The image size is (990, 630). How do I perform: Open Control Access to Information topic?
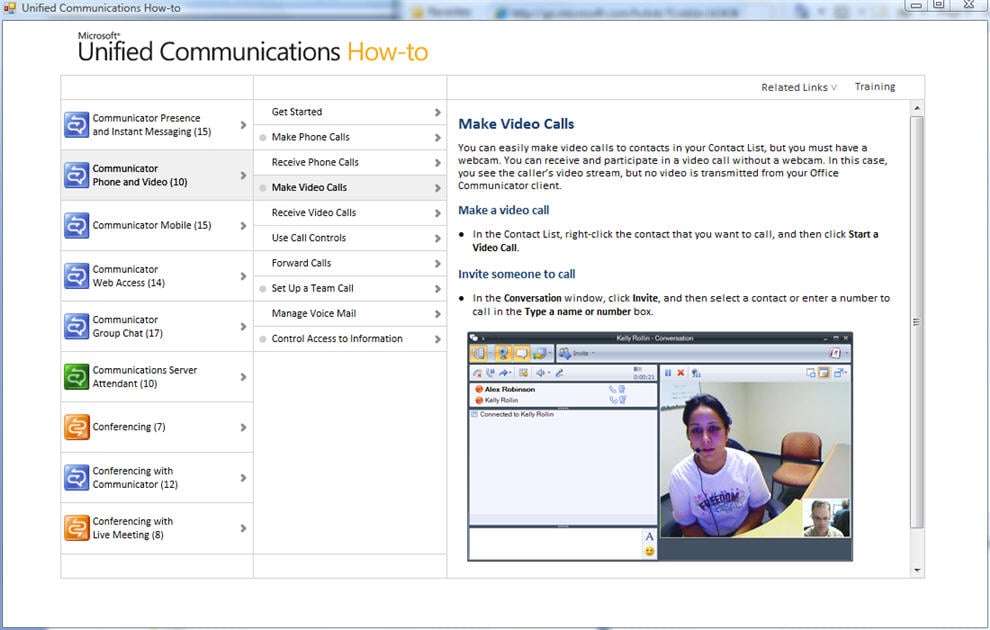[336, 339]
